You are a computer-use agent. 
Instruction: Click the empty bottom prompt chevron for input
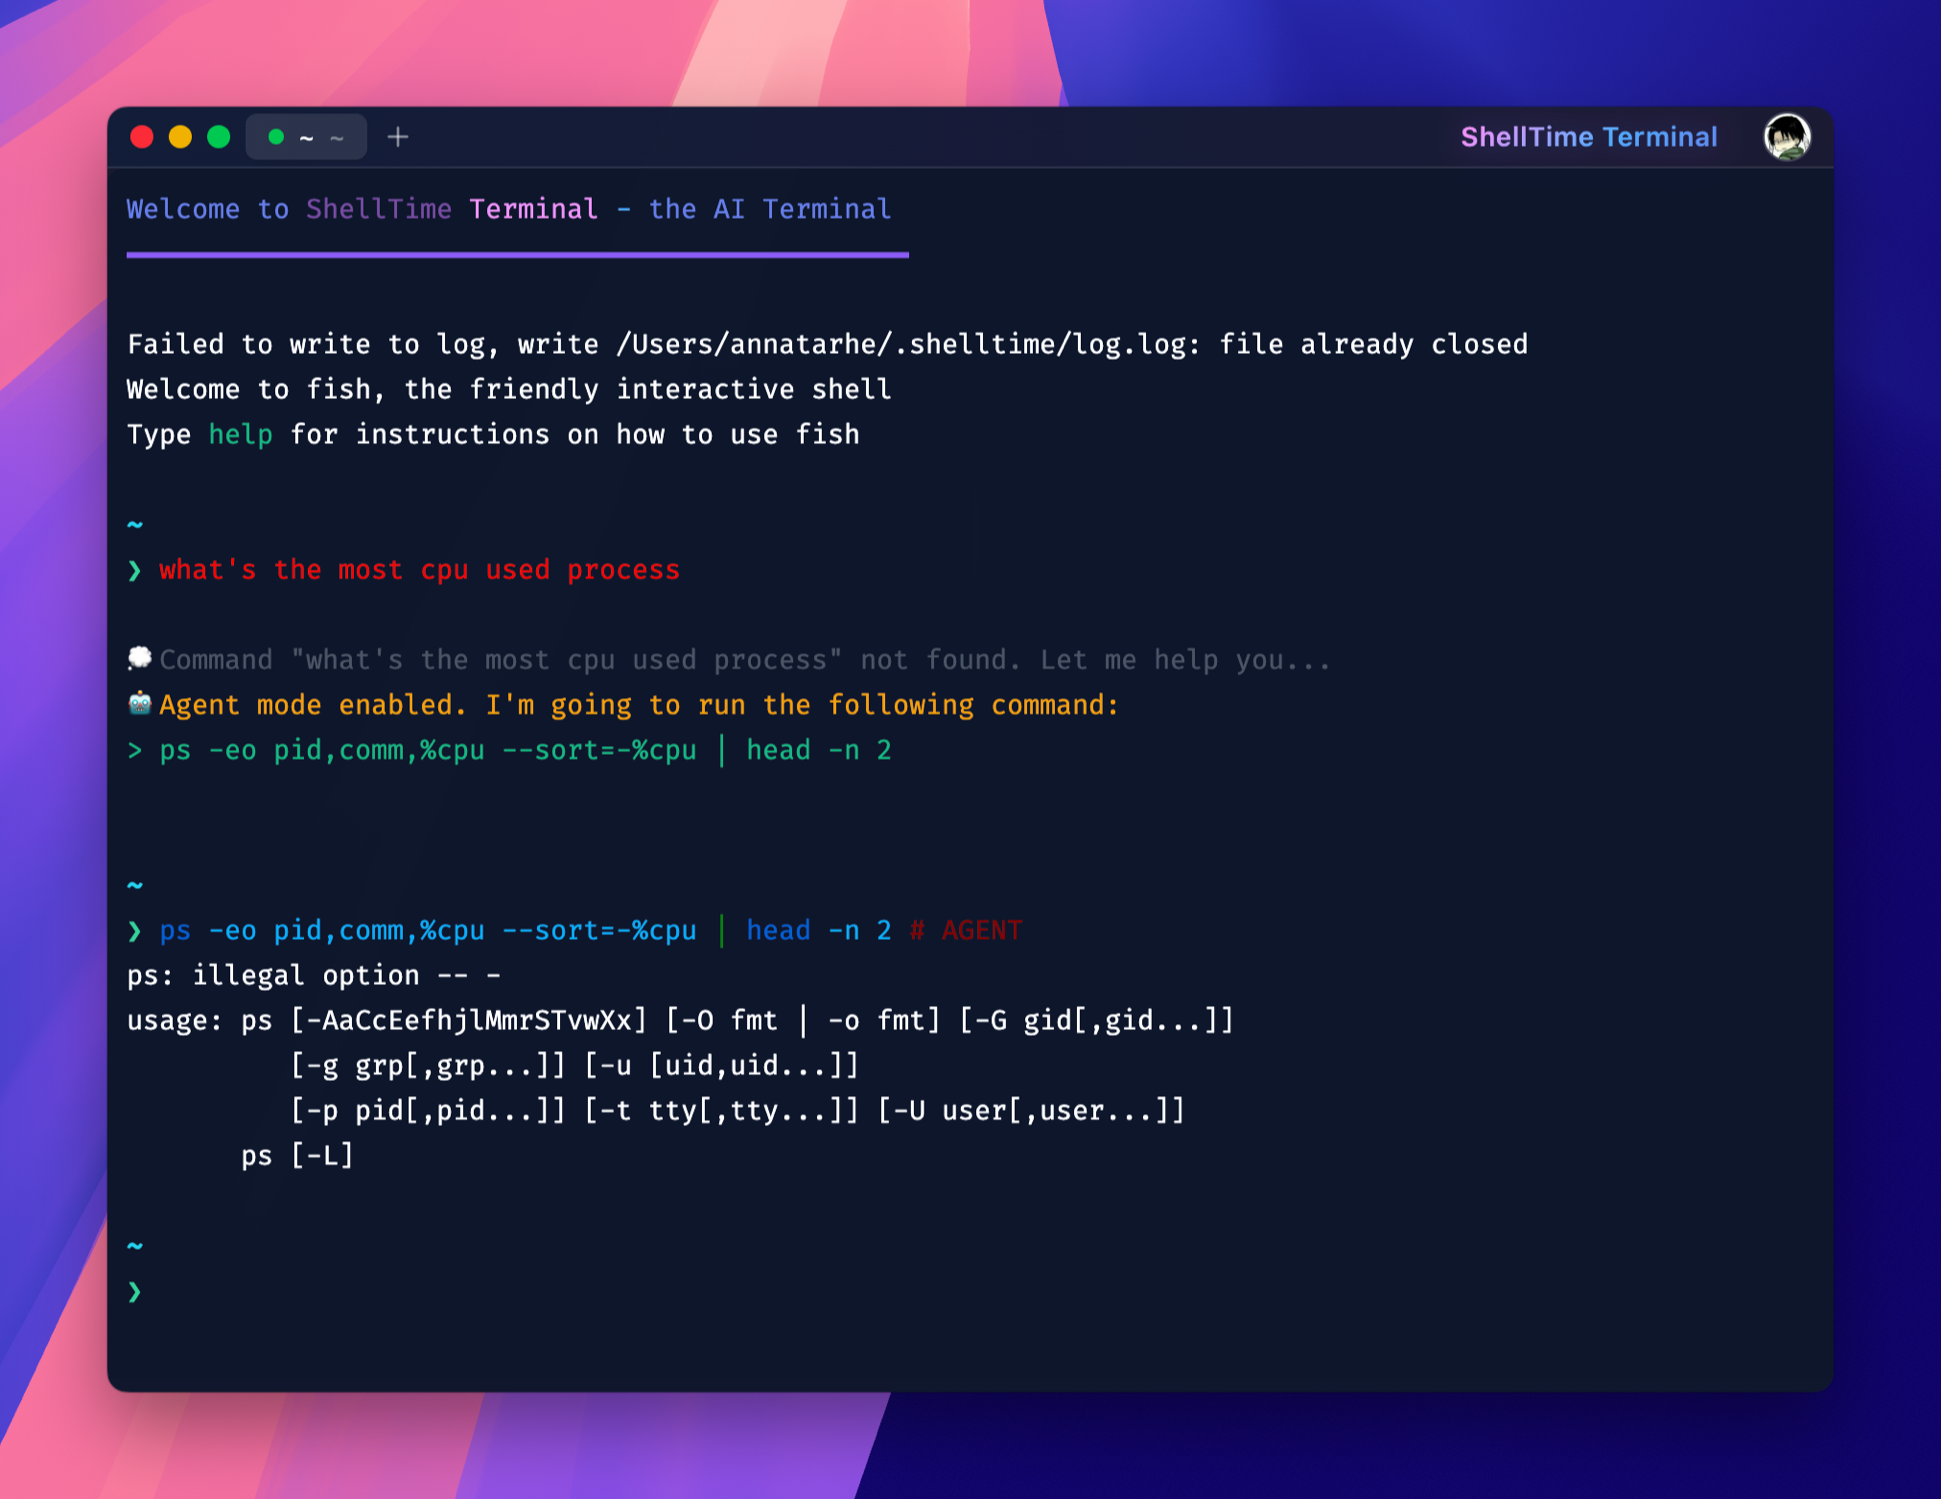(135, 1291)
